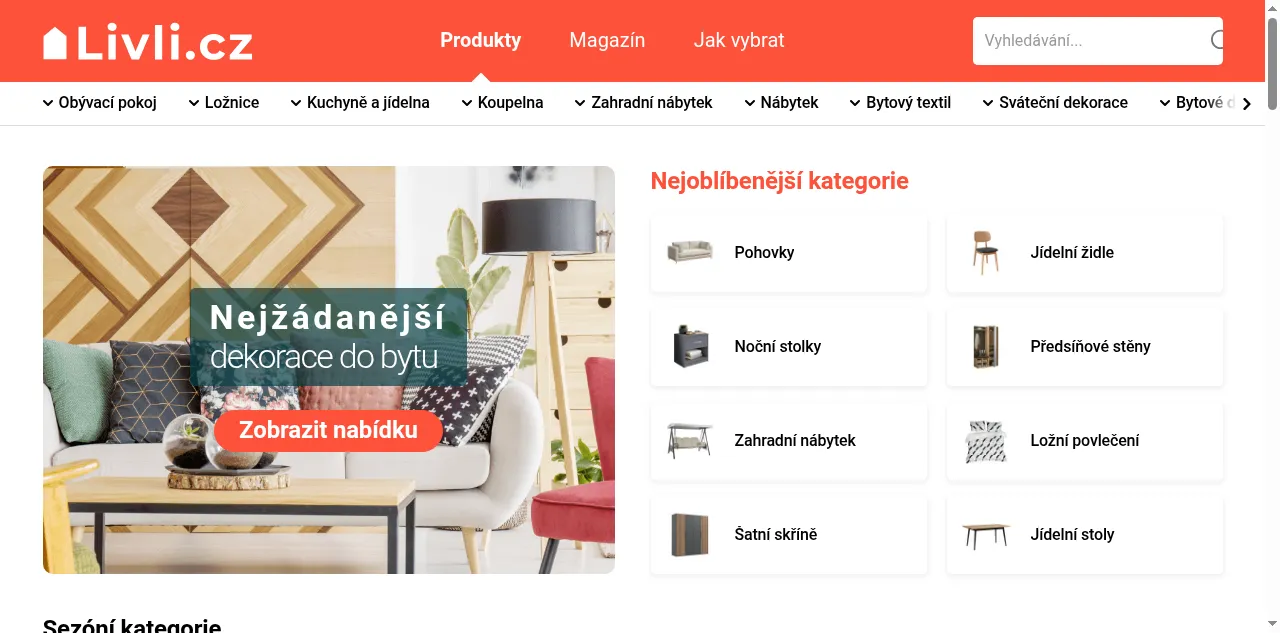The width and height of the screenshot is (1280, 633).
Task: Click the Šatní skříně closet icon
Action: click(690, 534)
